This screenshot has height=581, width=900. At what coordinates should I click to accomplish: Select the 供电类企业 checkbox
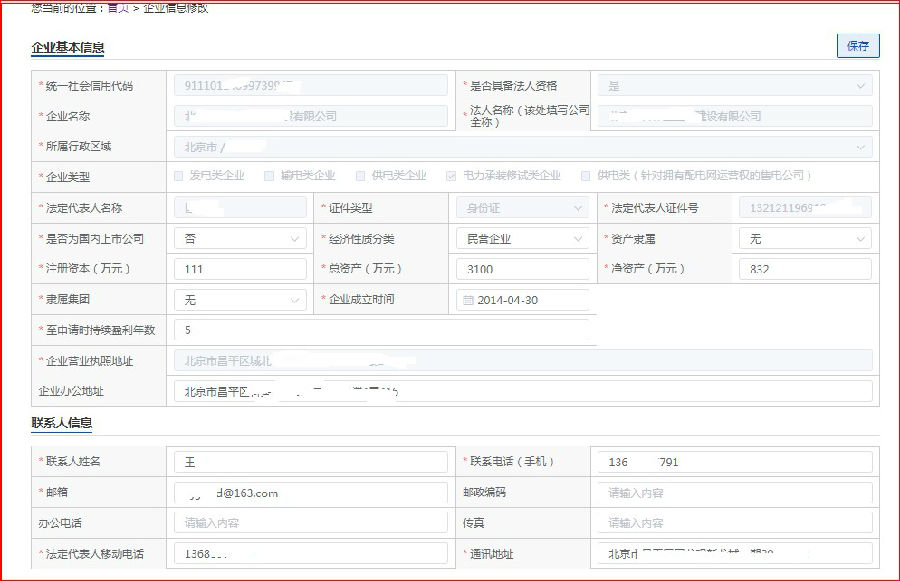tap(361, 176)
